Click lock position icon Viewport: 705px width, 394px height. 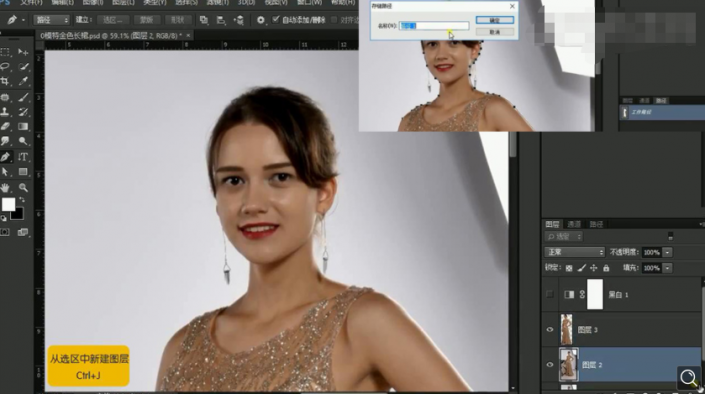(593, 268)
